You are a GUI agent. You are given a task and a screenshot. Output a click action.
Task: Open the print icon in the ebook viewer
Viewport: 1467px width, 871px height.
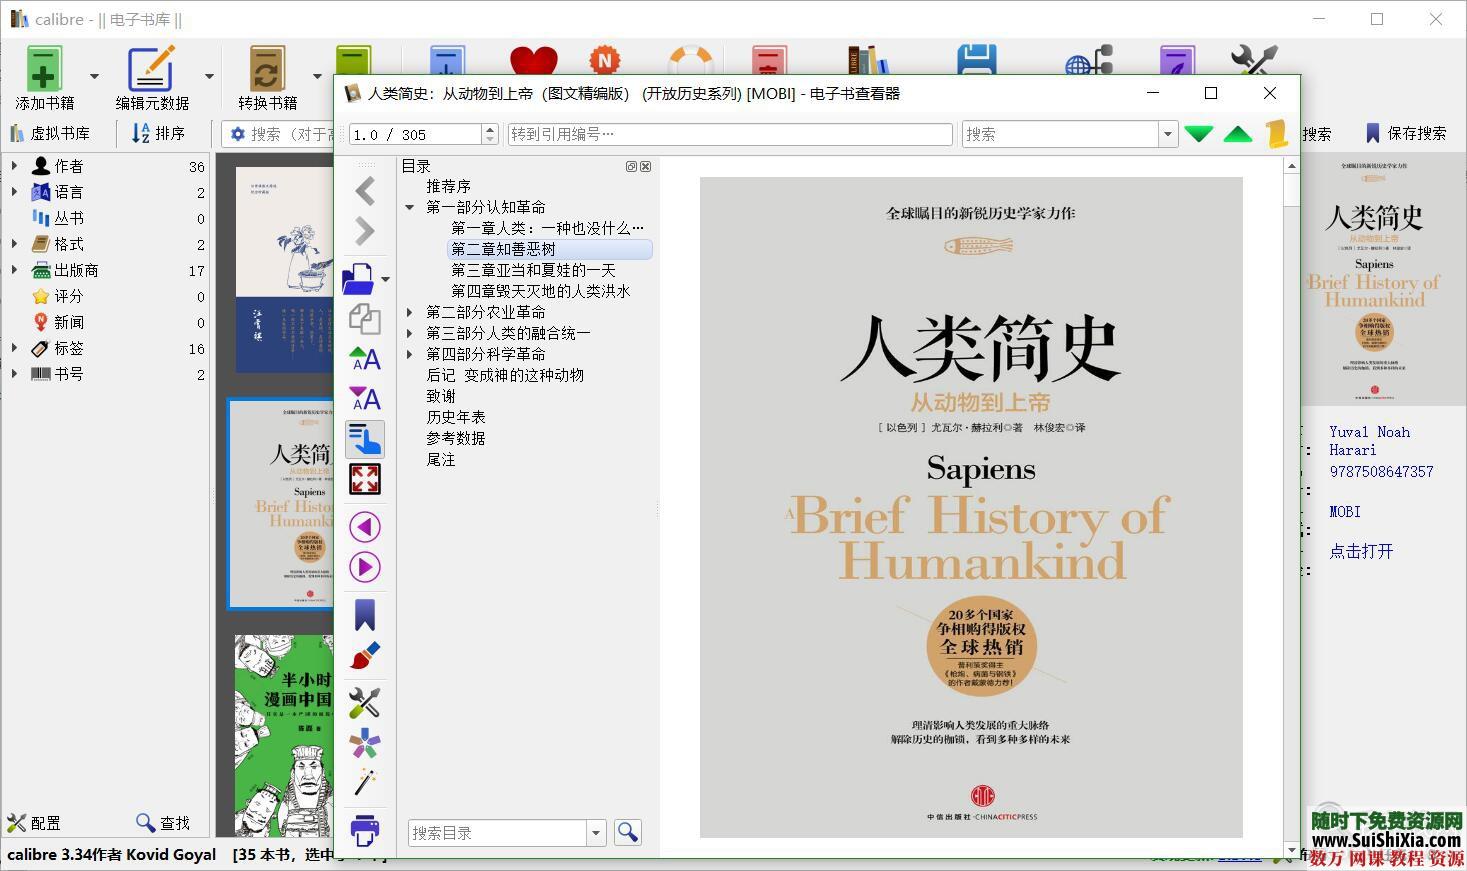tap(364, 830)
